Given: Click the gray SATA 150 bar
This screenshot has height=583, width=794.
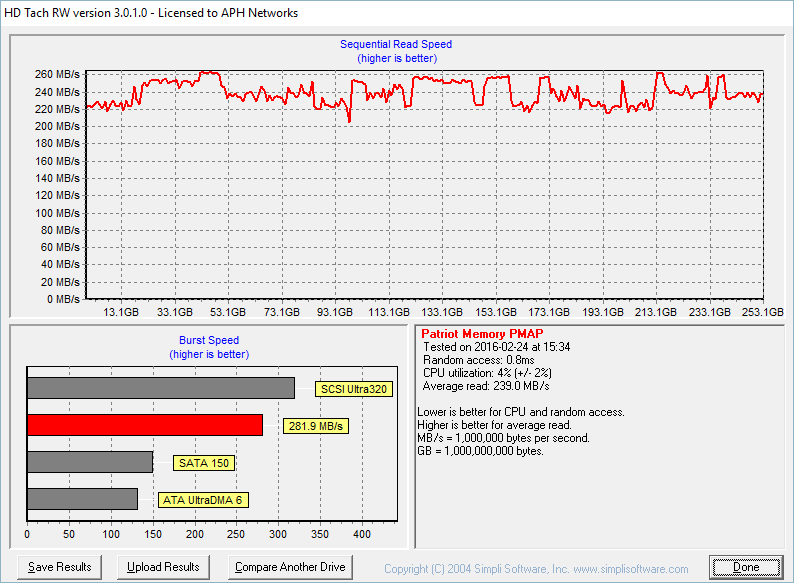Looking at the screenshot, I should pos(89,462).
